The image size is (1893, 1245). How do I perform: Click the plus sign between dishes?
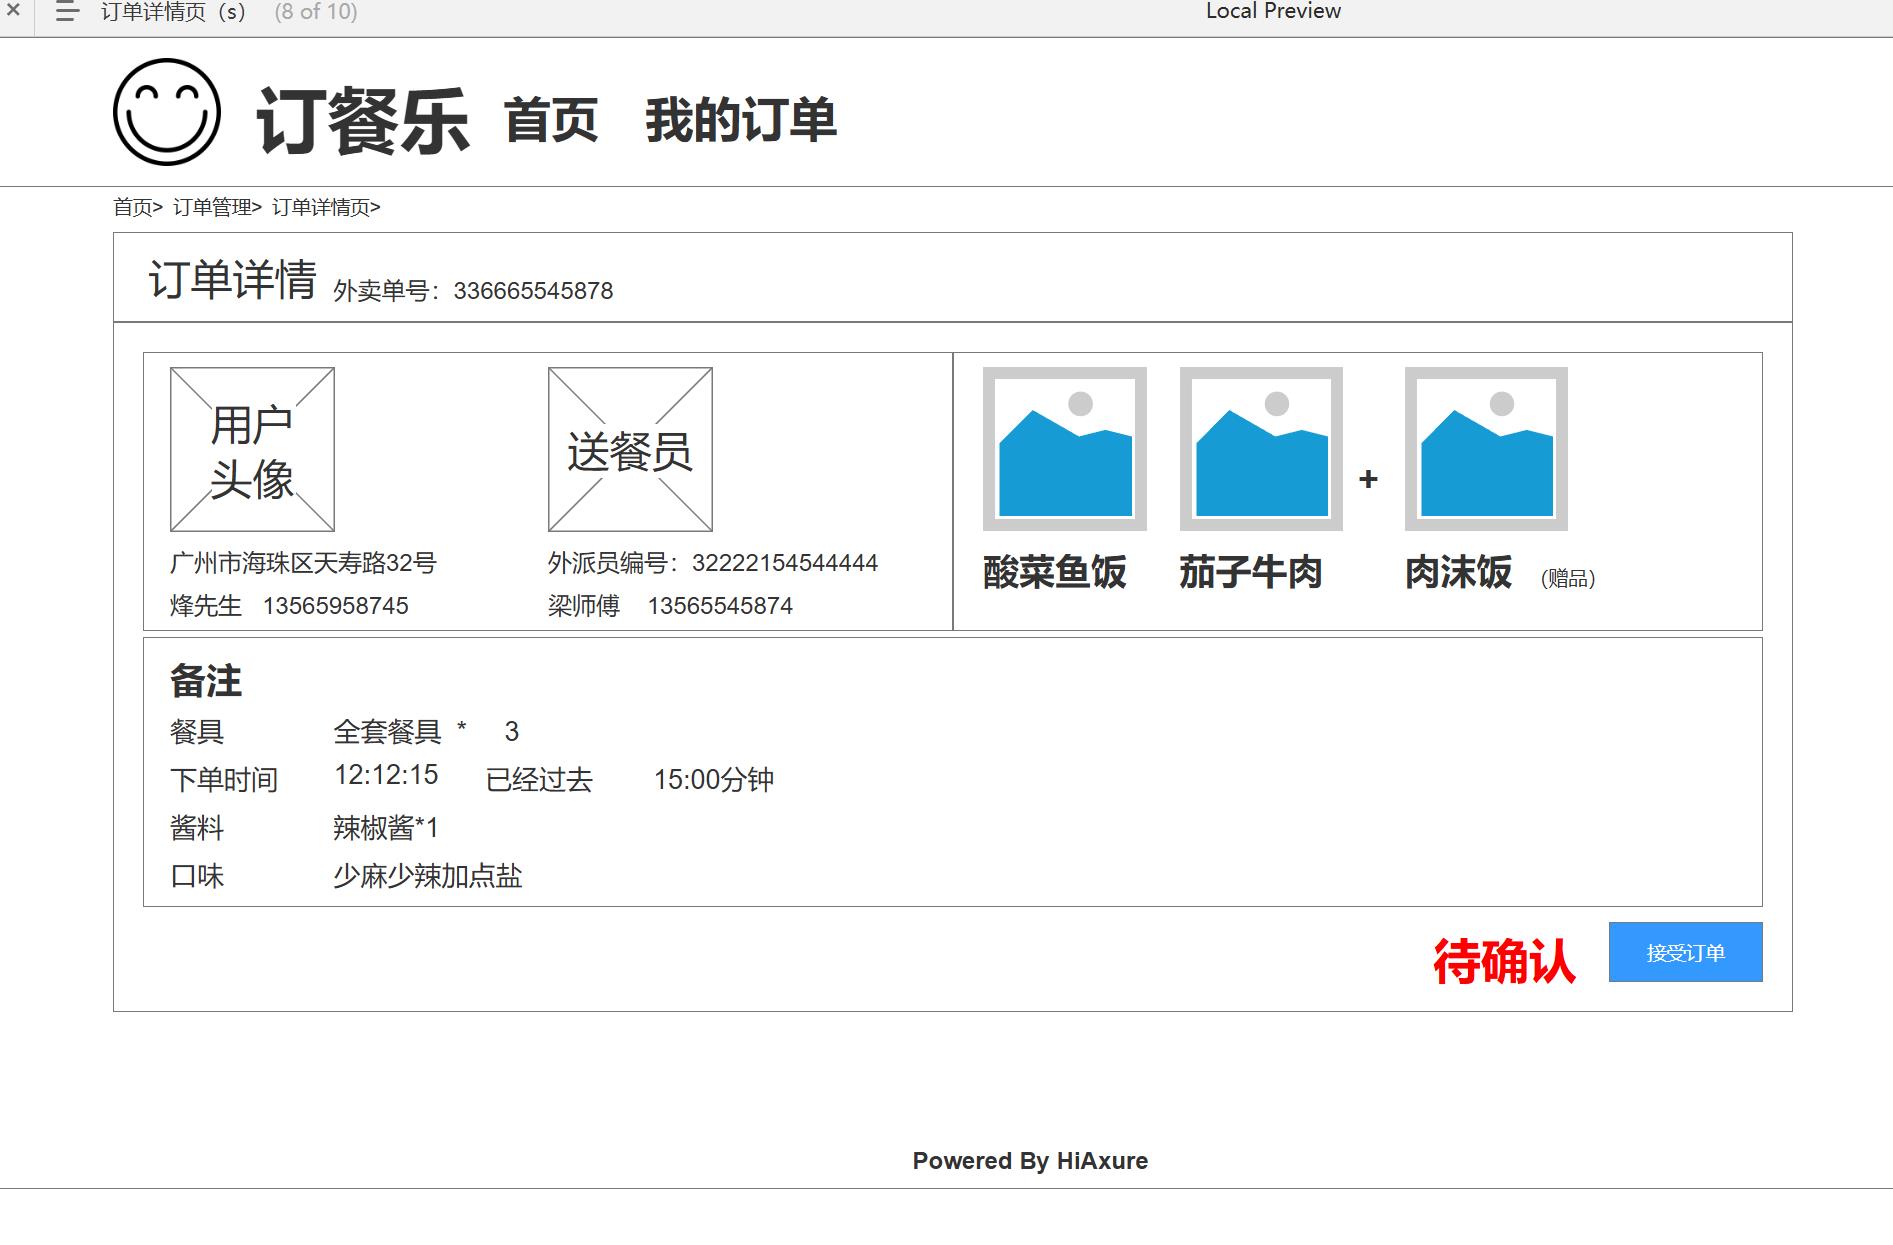click(1369, 480)
